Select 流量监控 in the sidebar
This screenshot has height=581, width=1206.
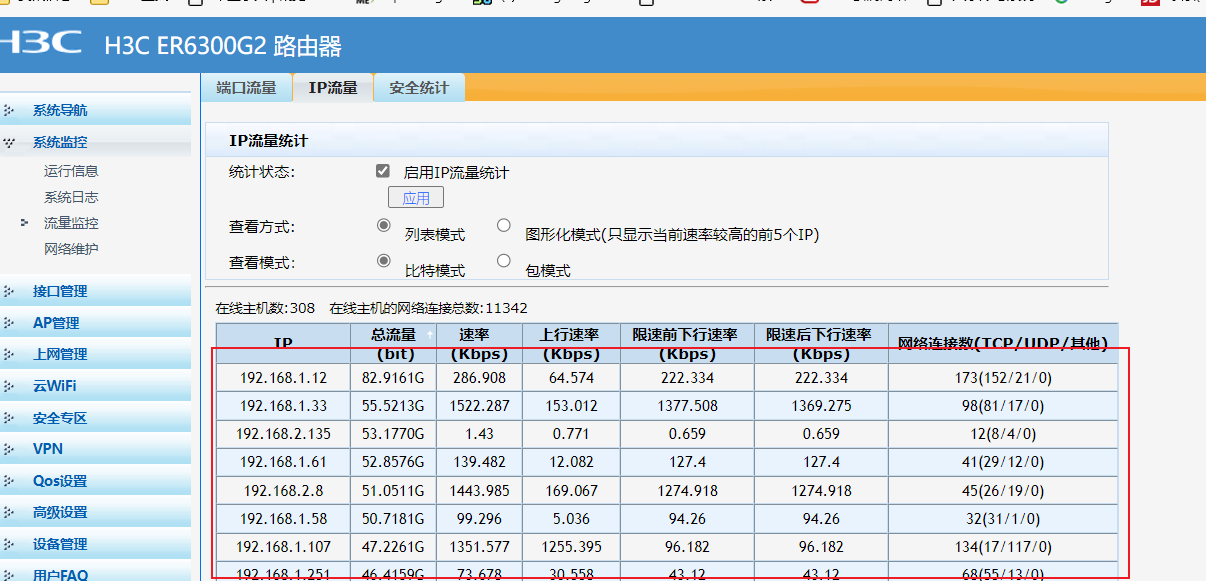click(71, 223)
